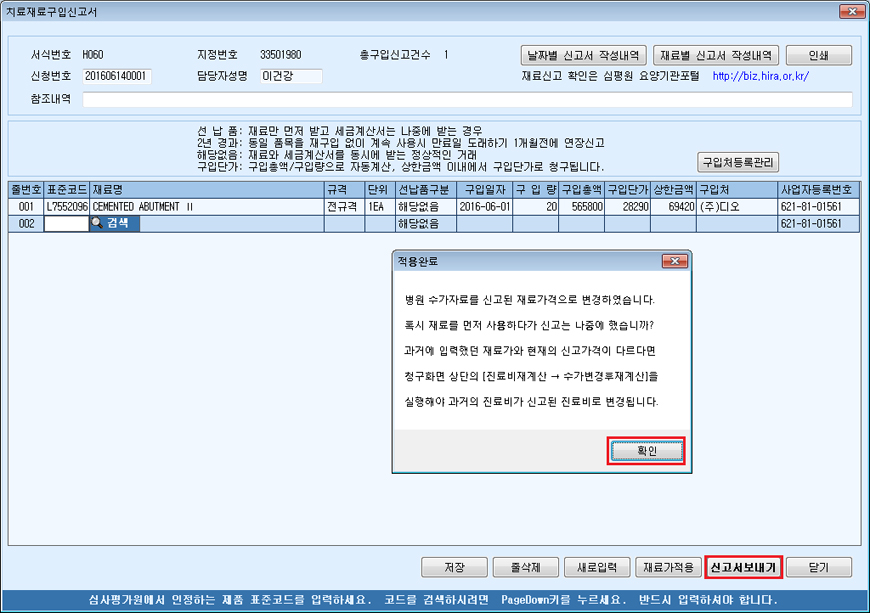Click the 검색 magnifier icon in row 002

tap(98, 224)
